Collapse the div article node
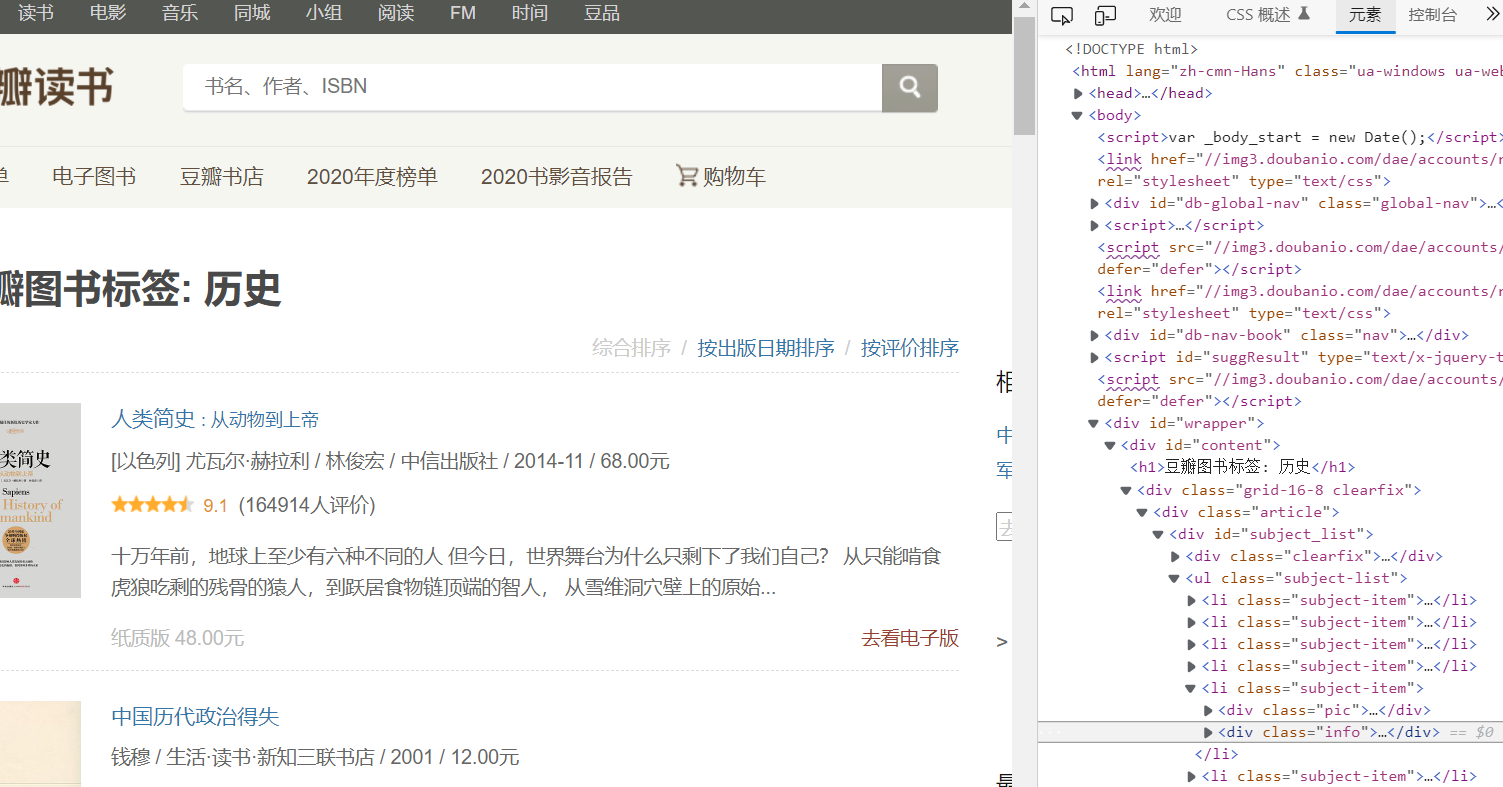 tap(1142, 511)
